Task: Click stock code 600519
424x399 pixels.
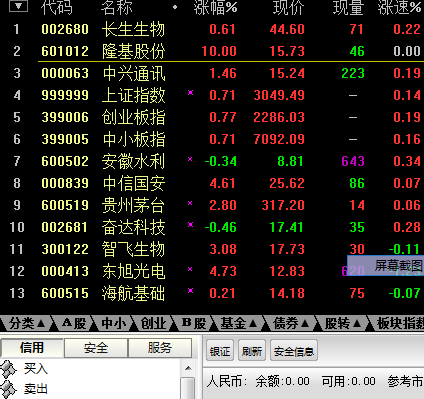Action: click(65, 205)
